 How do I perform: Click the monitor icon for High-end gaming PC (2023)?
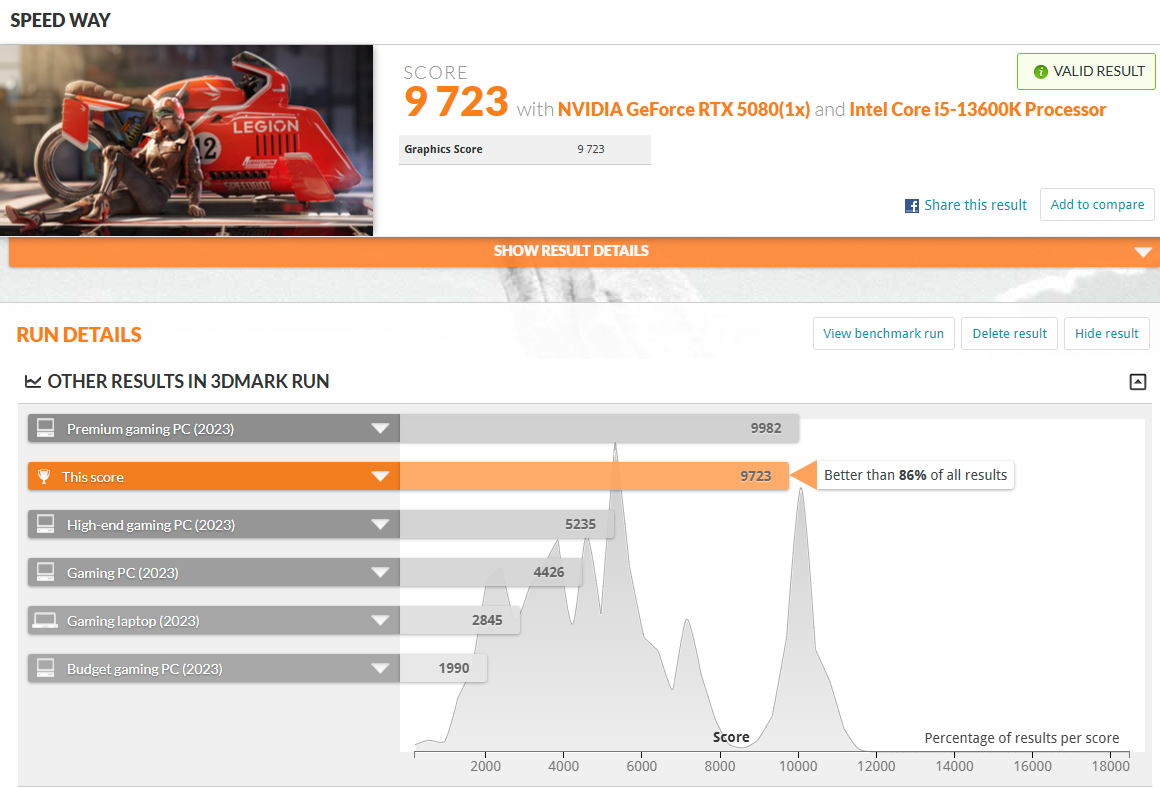click(x=46, y=524)
